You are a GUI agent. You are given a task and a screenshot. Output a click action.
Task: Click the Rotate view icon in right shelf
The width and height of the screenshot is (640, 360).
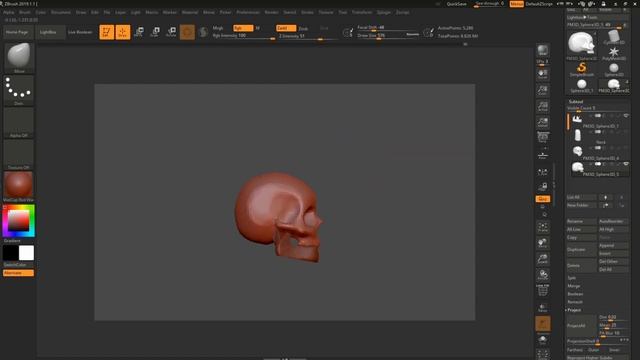tap(542, 275)
